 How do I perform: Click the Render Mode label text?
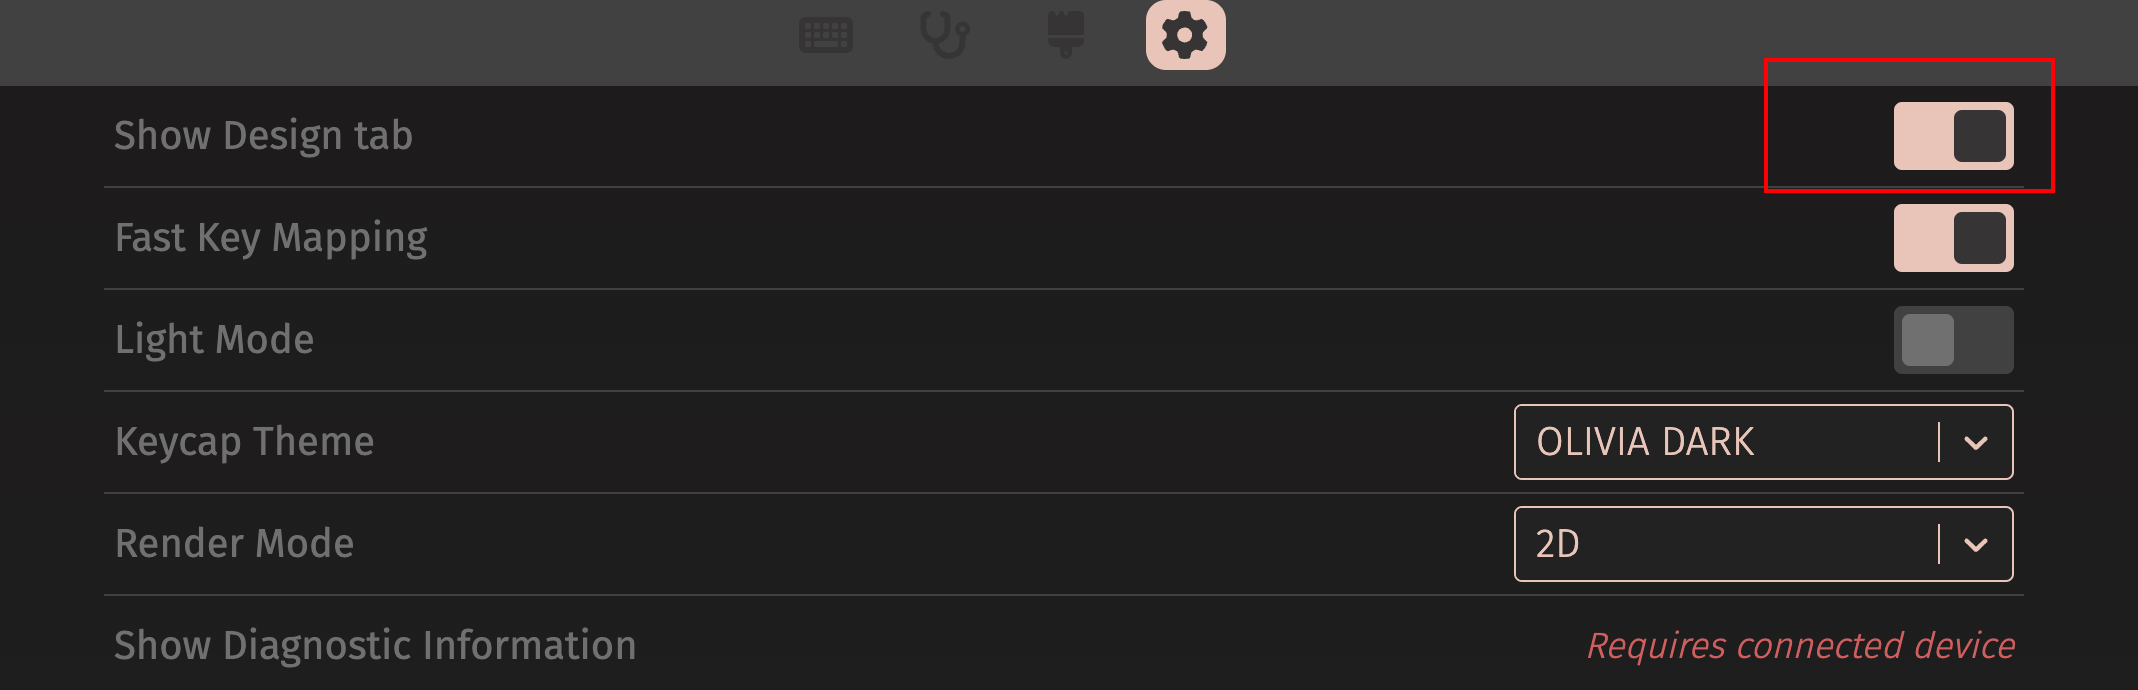pyautogui.click(x=235, y=544)
